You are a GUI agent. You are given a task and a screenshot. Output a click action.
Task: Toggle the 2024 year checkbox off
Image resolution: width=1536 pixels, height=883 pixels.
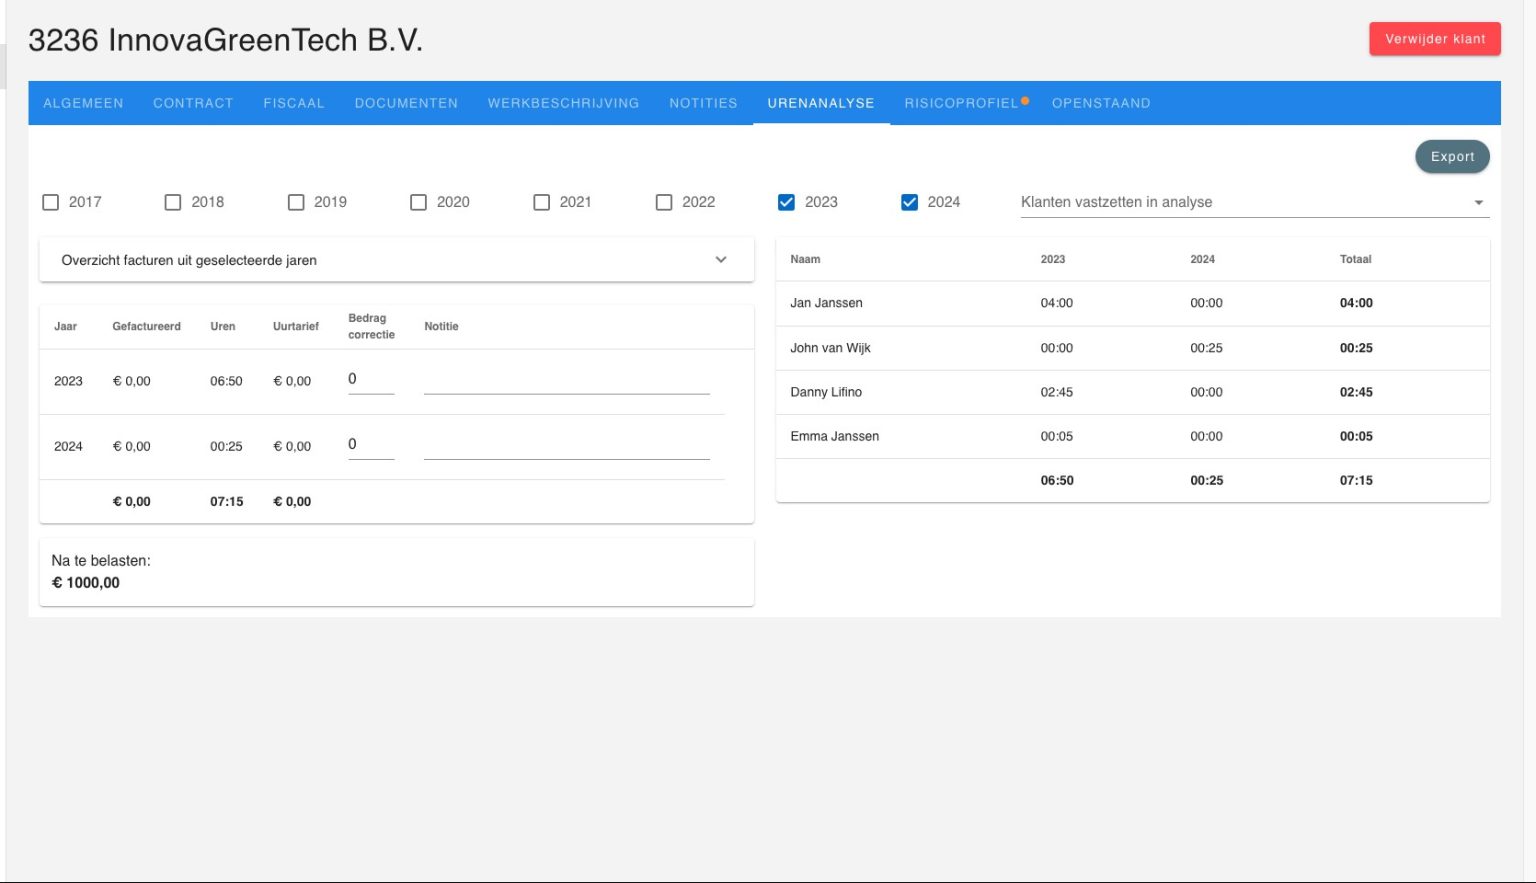pyautogui.click(x=909, y=202)
